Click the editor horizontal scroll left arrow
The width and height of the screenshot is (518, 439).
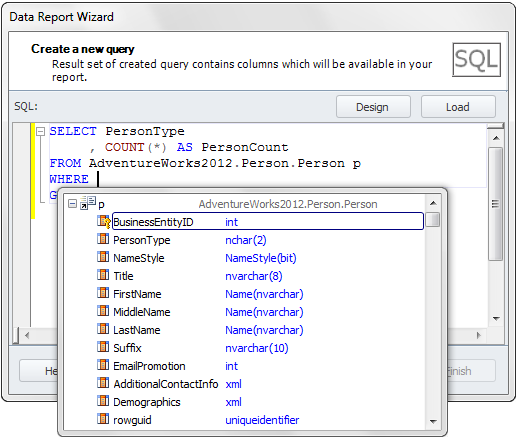point(27,335)
